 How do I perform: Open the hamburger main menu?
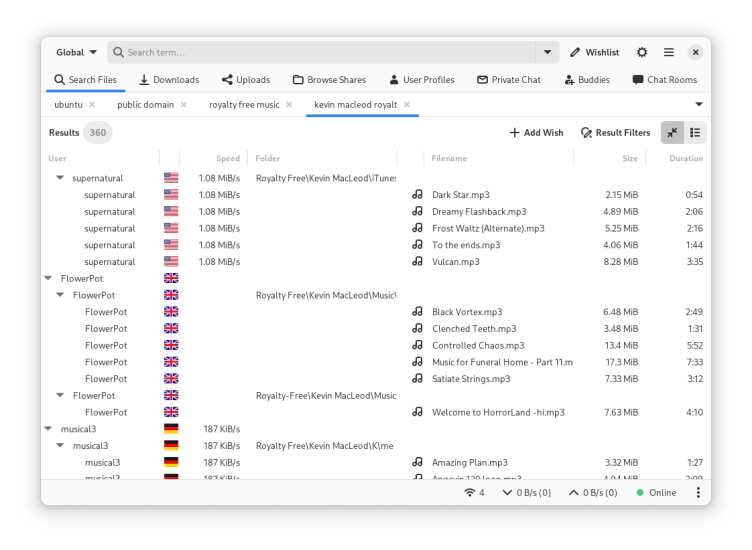tap(669, 52)
